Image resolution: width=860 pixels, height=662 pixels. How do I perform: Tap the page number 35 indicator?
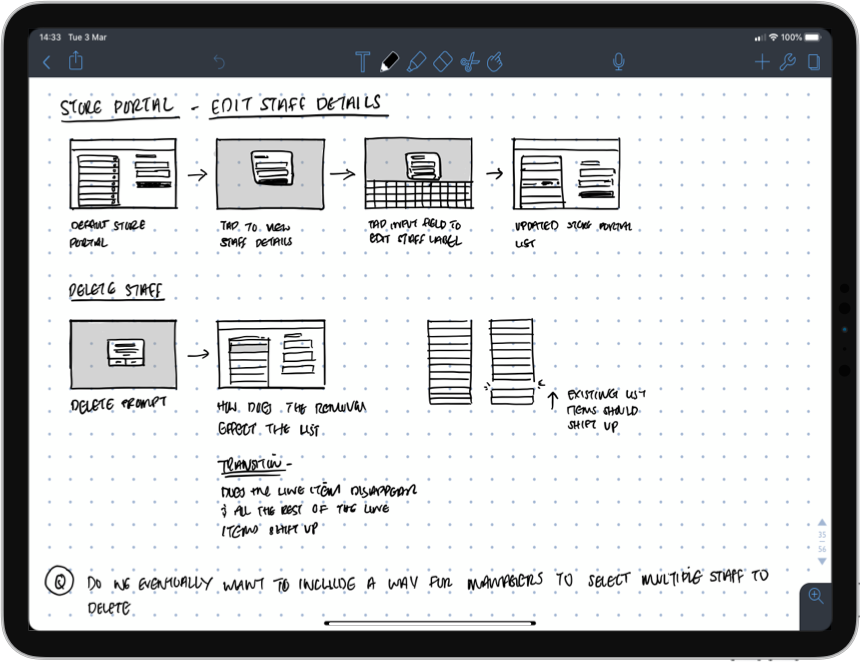point(822,535)
